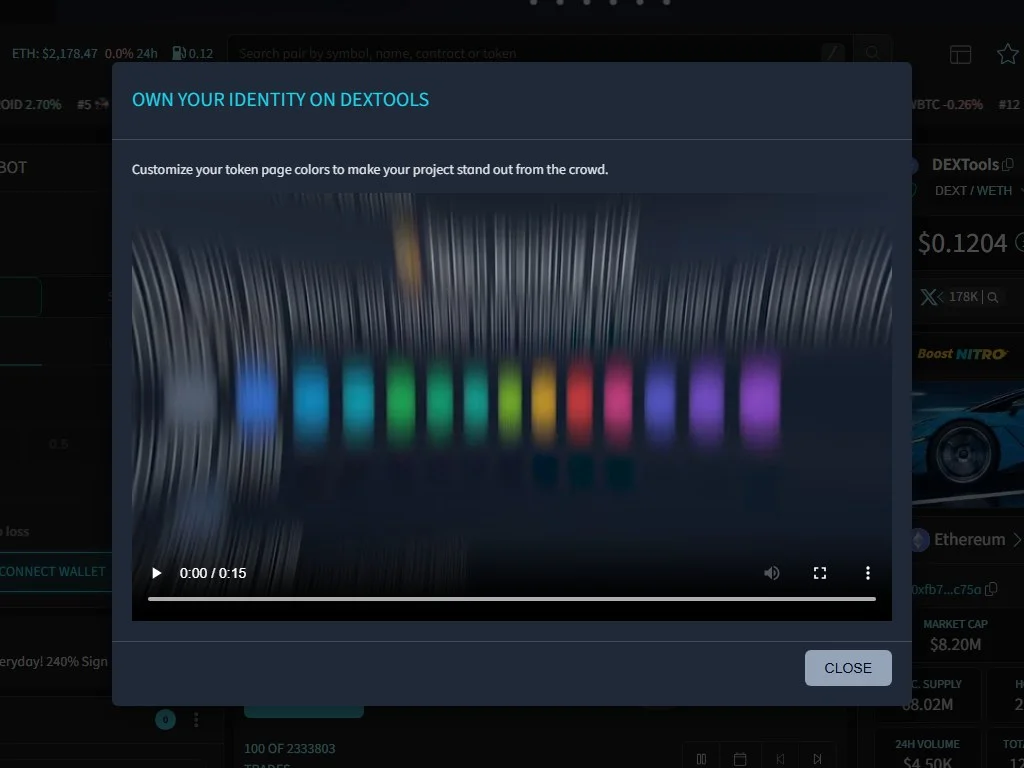Click the gas price indicator
This screenshot has width=1024, height=768.
coord(193,54)
